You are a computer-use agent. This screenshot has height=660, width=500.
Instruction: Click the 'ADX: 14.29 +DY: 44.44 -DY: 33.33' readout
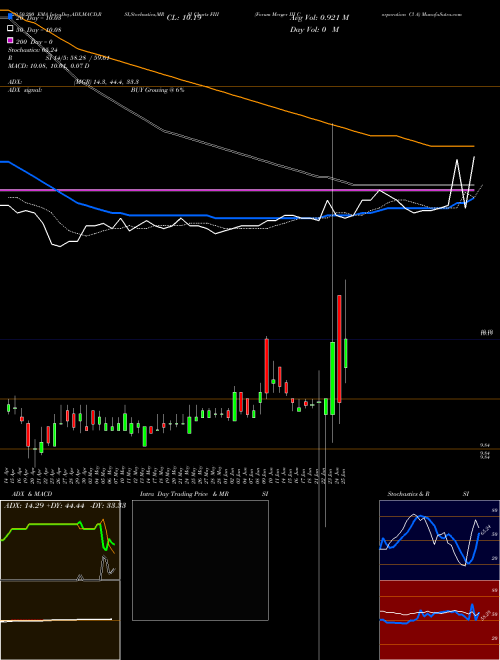pyautogui.click(x=65, y=505)
